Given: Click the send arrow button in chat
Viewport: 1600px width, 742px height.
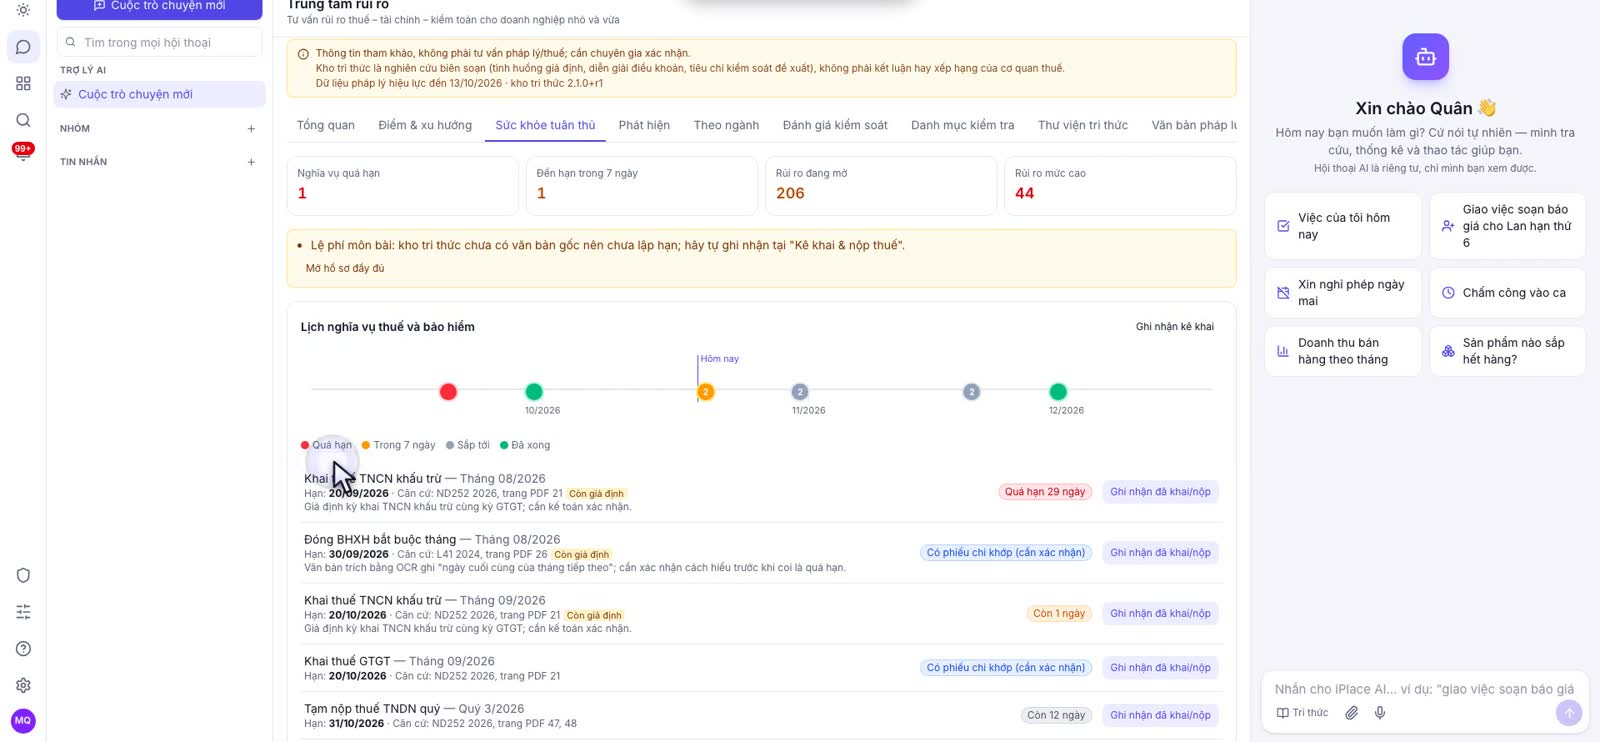Looking at the screenshot, I should [1569, 713].
